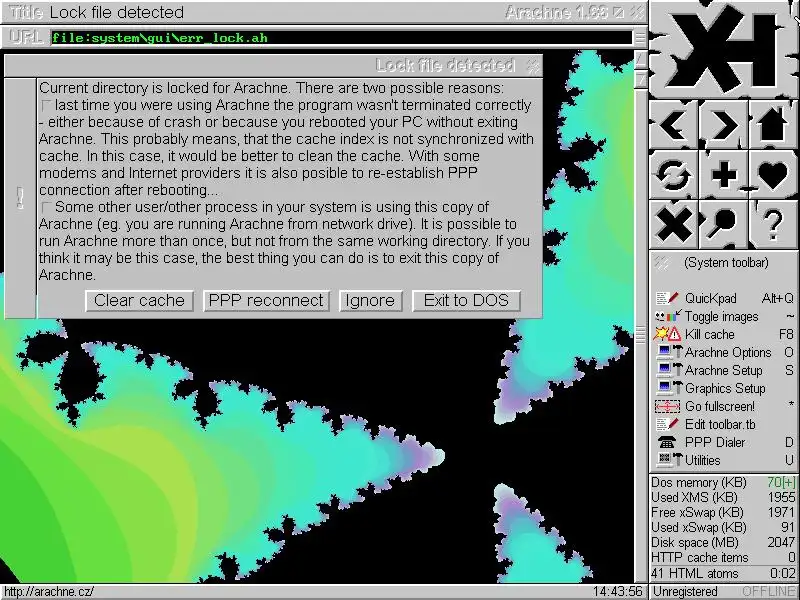This screenshot has width=800, height=600.
Task: Open Arachne Setup
Action: [x=724, y=370]
